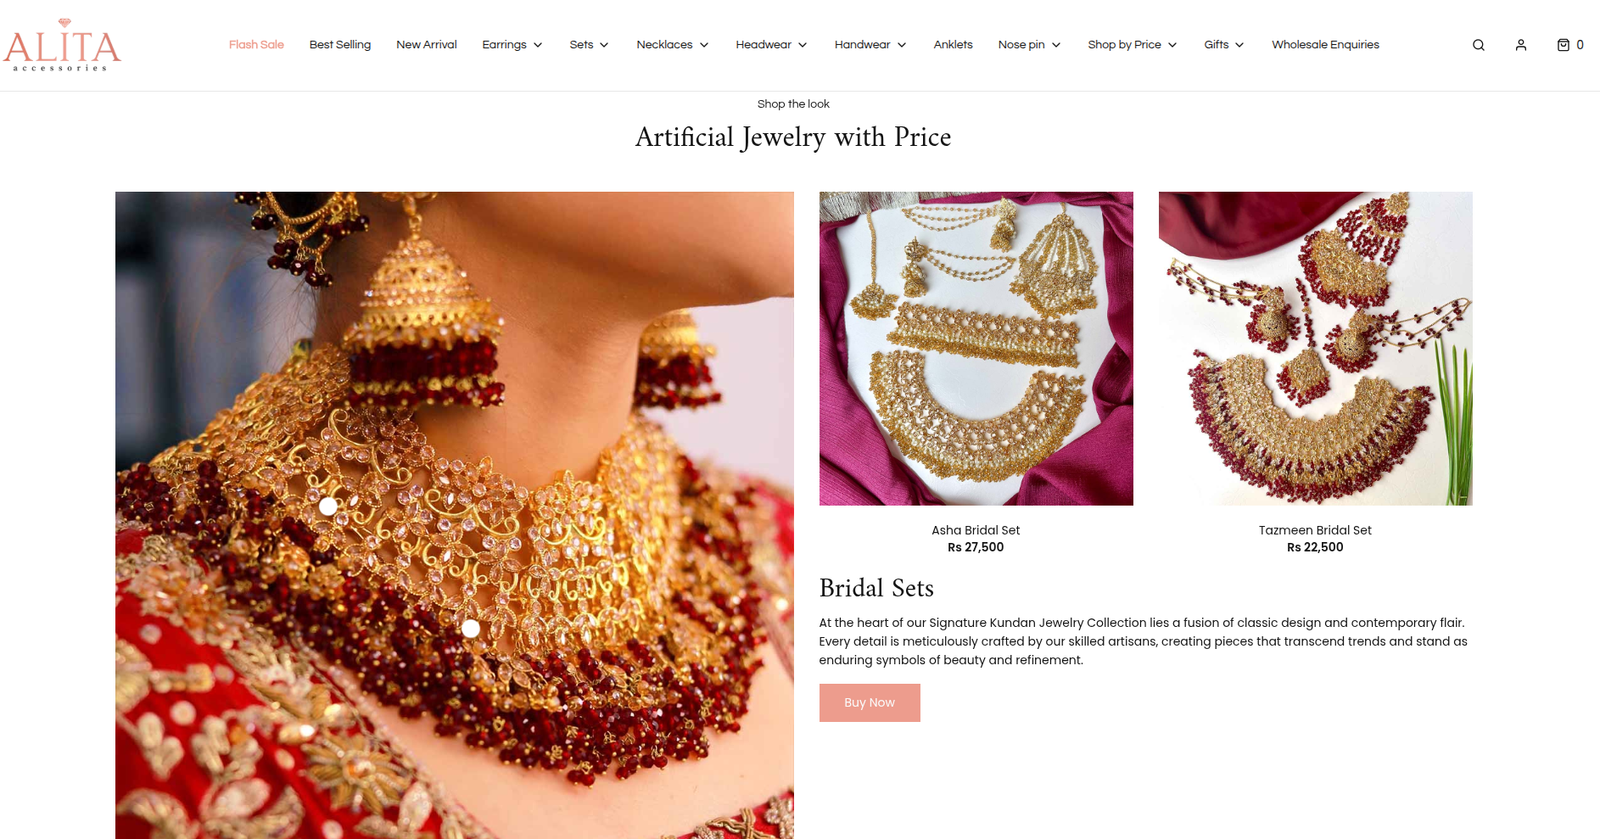Select the lower white hotspot on necklace photo
The width and height of the screenshot is (1600, 839).
[470, 628]
